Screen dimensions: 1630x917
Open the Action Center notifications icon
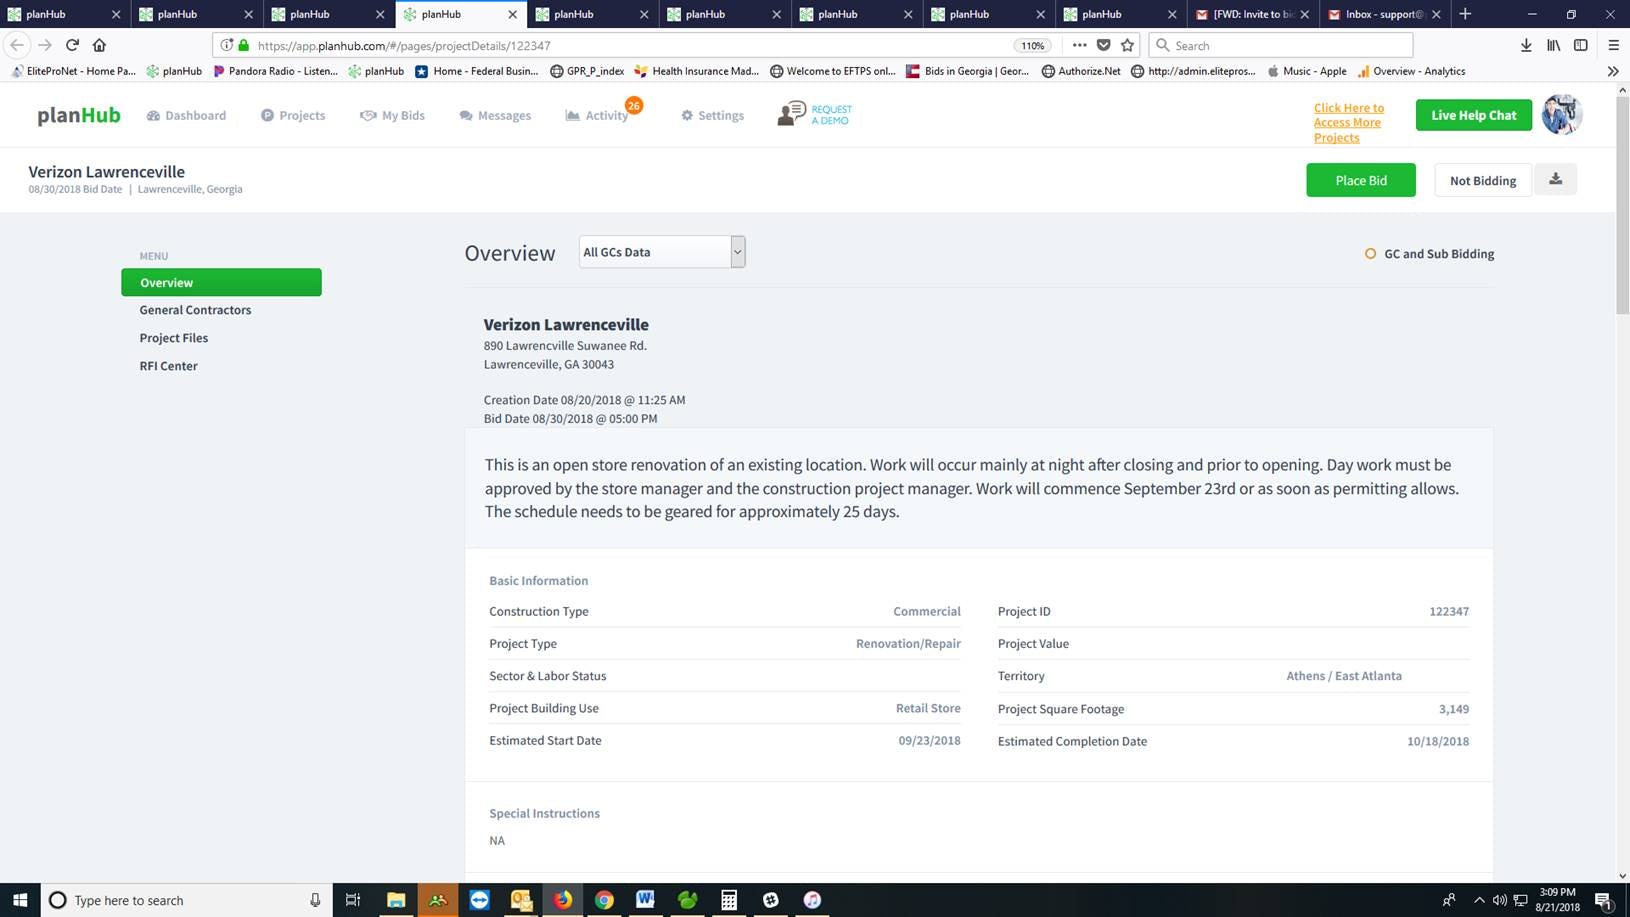click(x=1602, y=900)
